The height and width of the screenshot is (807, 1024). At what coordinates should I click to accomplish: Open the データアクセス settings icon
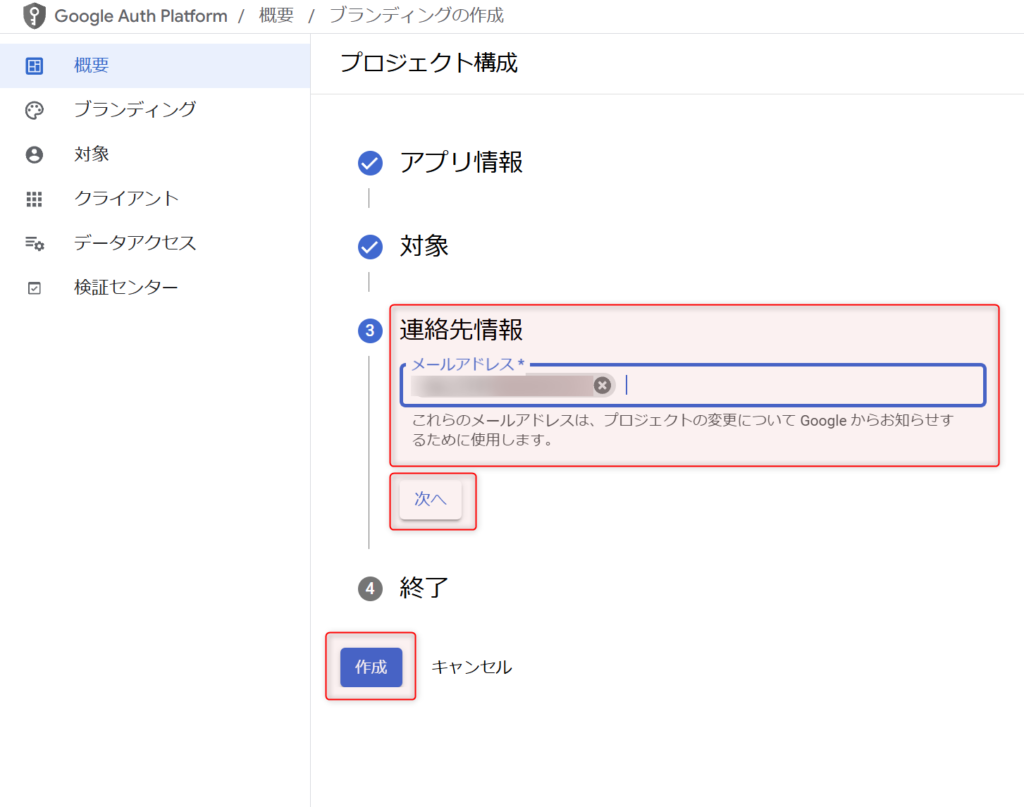pyautogui.click(x=34, y=243)
